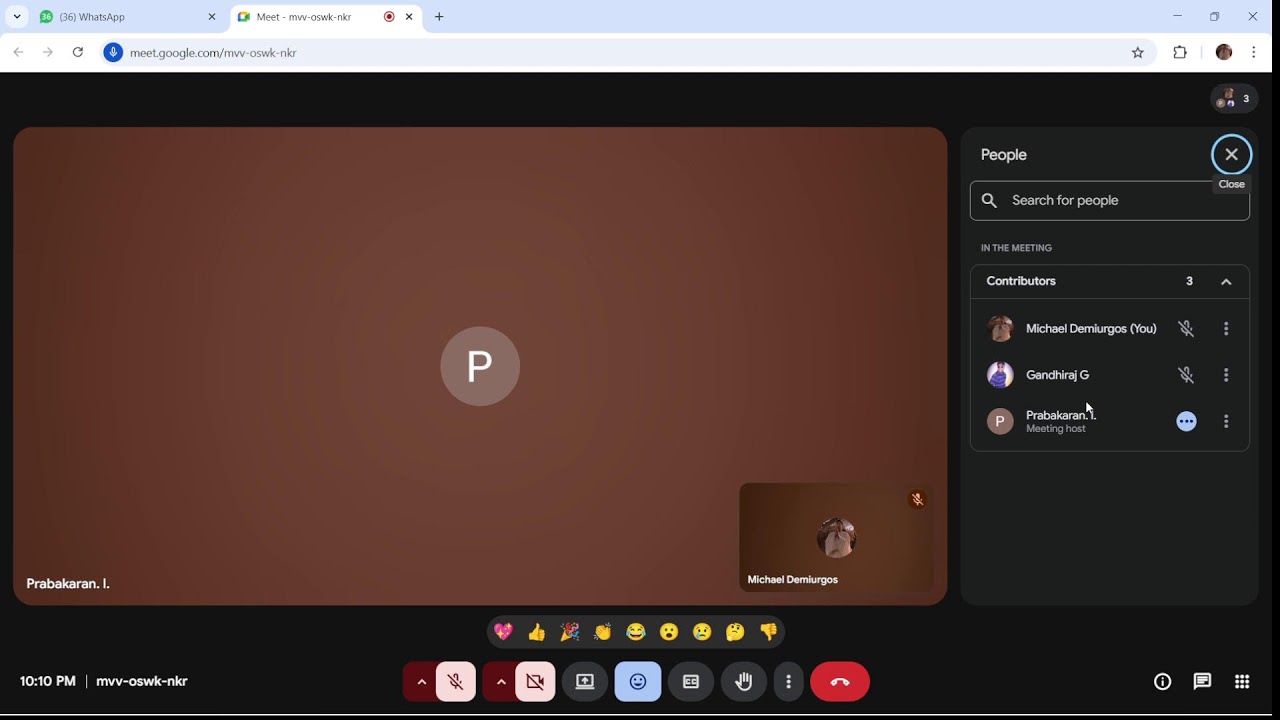Viewport: 1280px width, 720px height.
Task: Reload the page
Action: click(78, 52)
